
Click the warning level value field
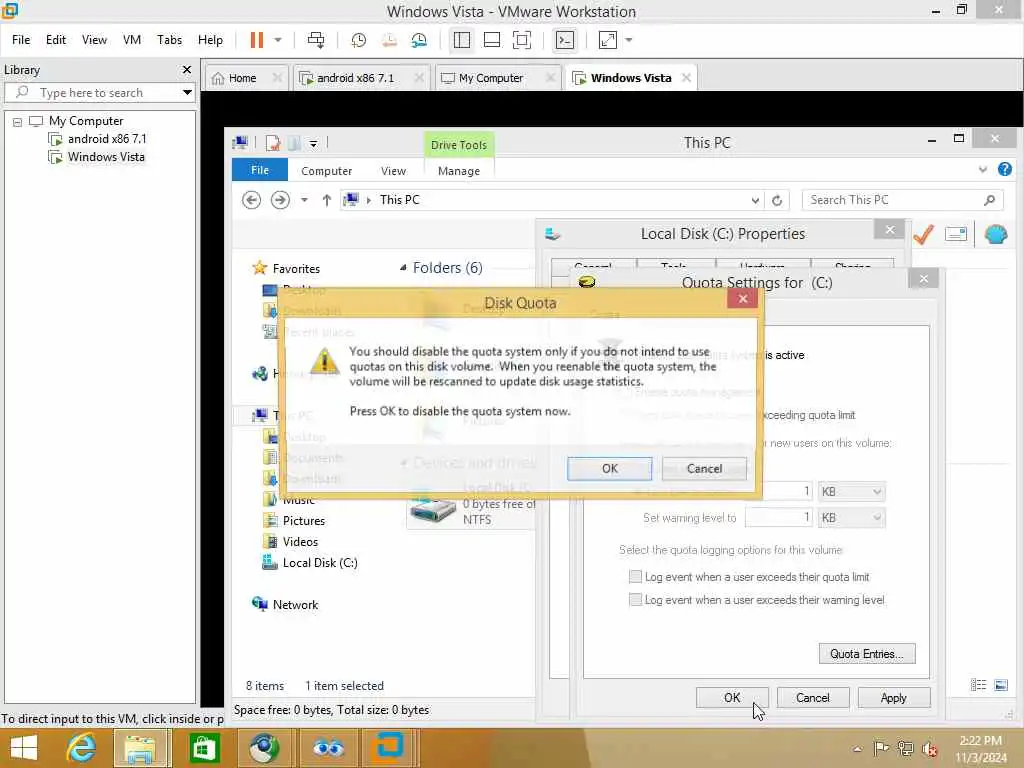tap(778, 518)
